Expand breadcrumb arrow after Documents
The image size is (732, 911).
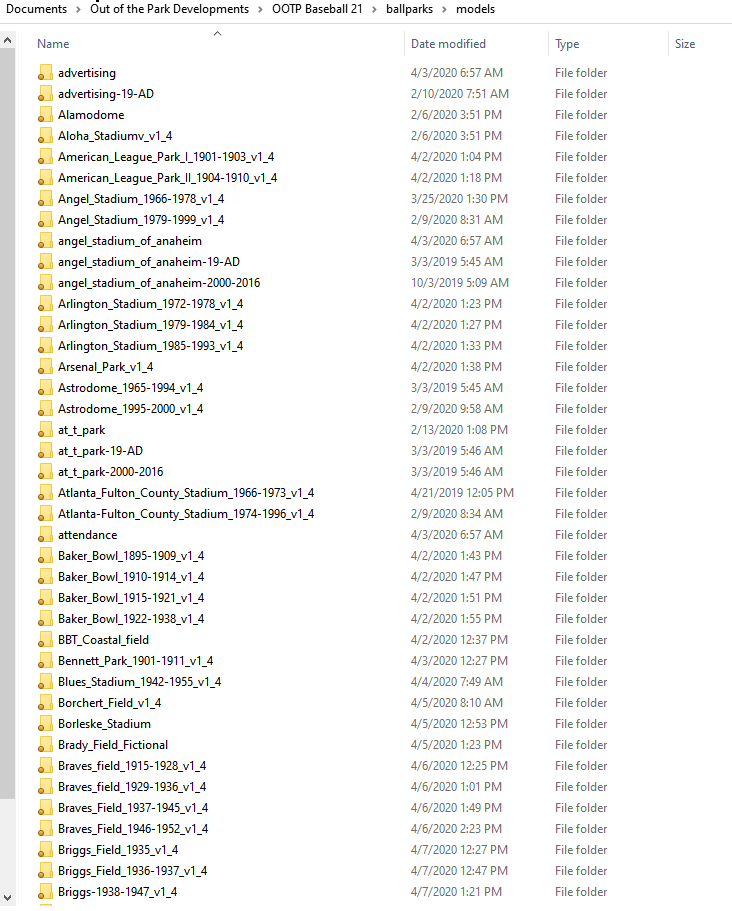78,9
